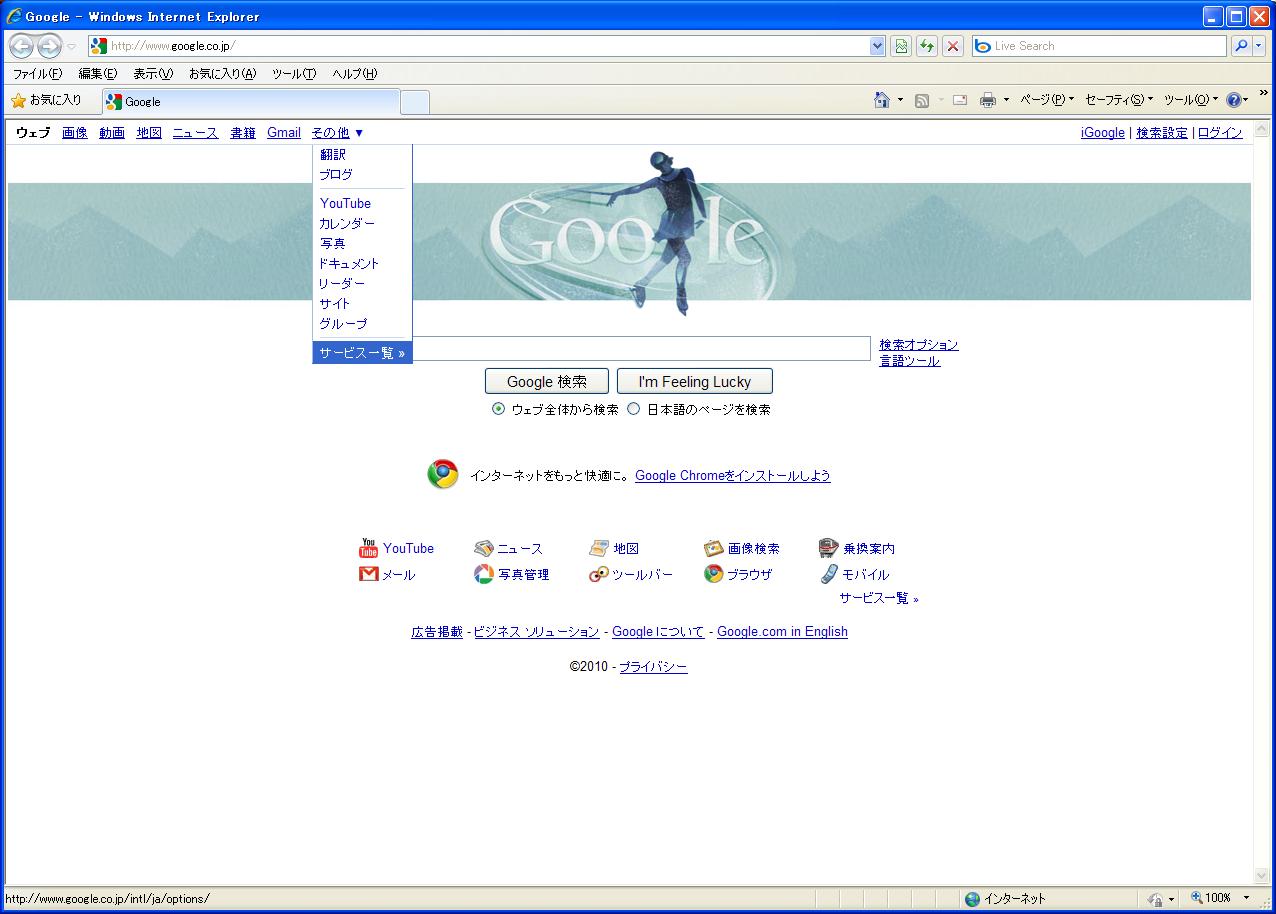Click in the Live Search input field
The image size is (1276, 914).
click(x=1100, y=46)
